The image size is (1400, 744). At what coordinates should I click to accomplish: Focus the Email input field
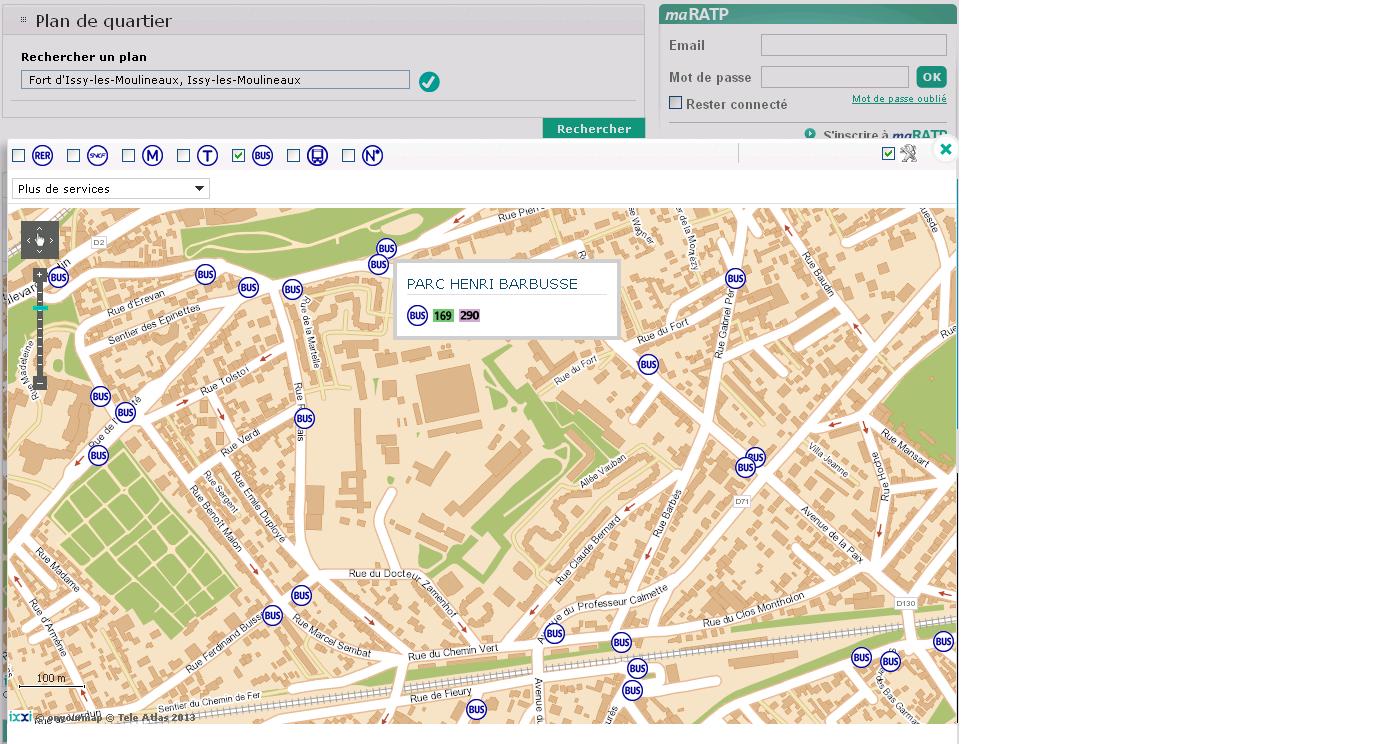854,45
